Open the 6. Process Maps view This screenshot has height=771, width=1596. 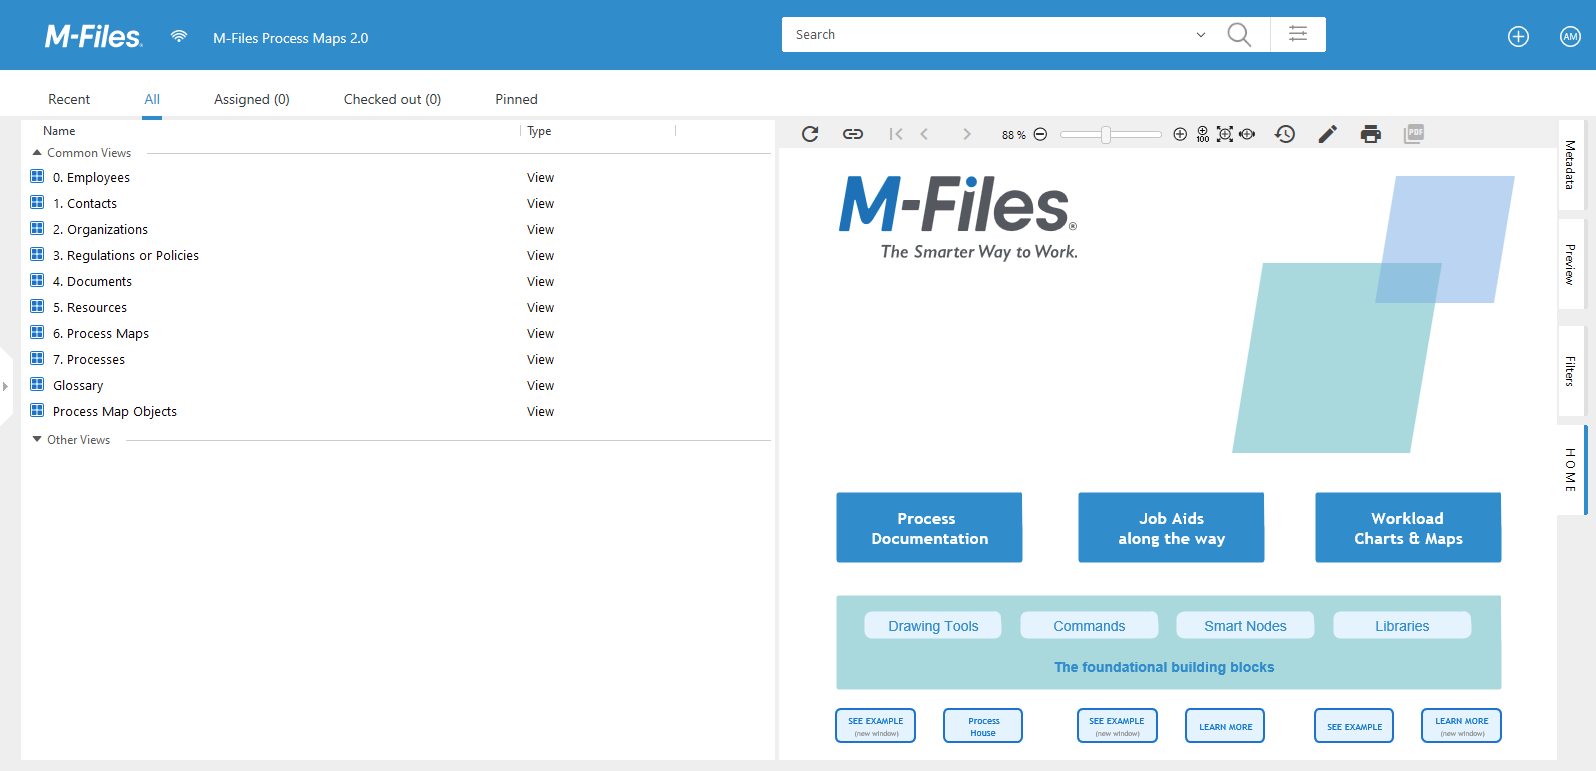[x=101, y=334]
